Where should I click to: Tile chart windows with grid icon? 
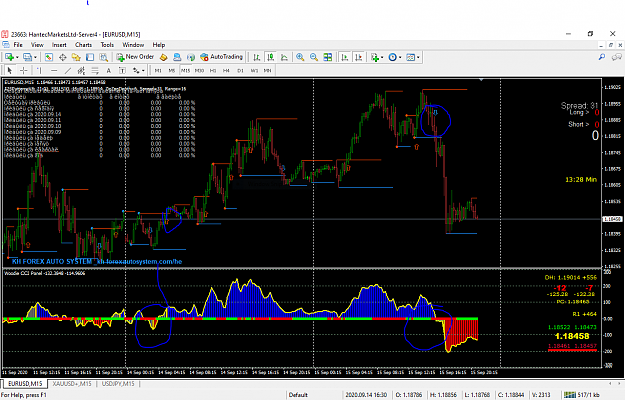tap(328, 57)
